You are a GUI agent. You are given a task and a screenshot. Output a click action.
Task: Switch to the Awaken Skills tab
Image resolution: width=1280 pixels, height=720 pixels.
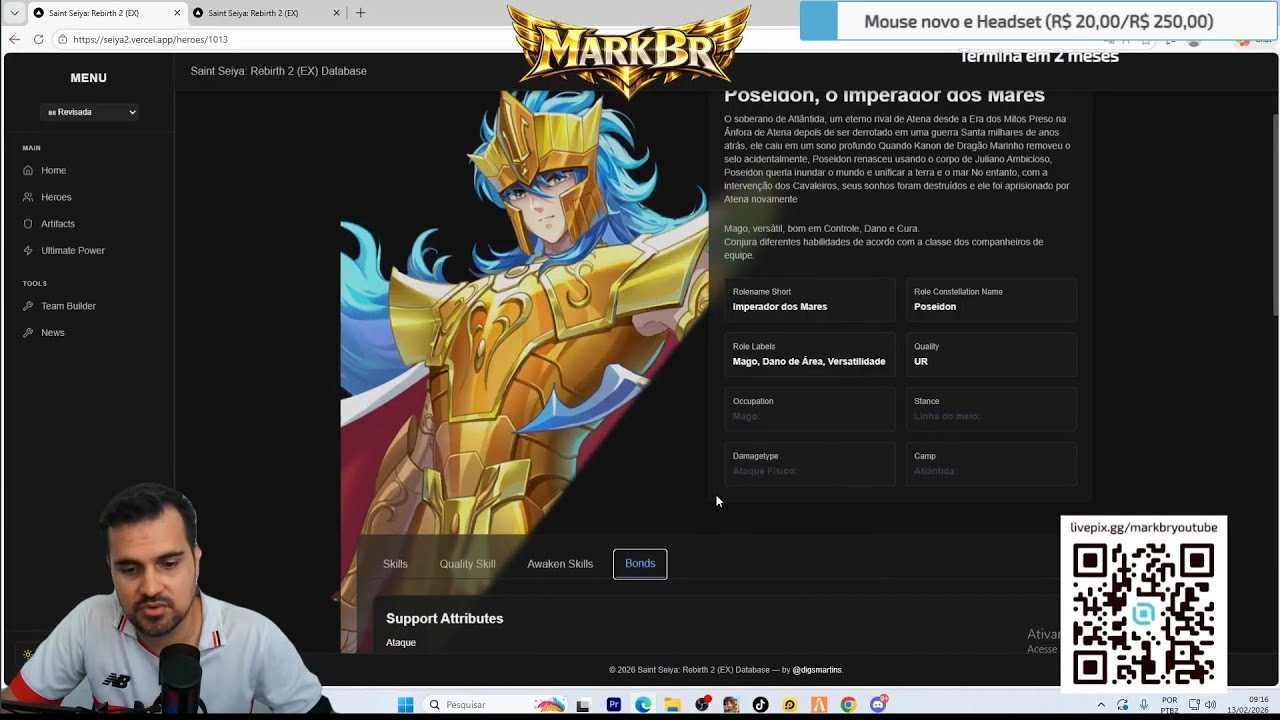click(x=560, y=564)
